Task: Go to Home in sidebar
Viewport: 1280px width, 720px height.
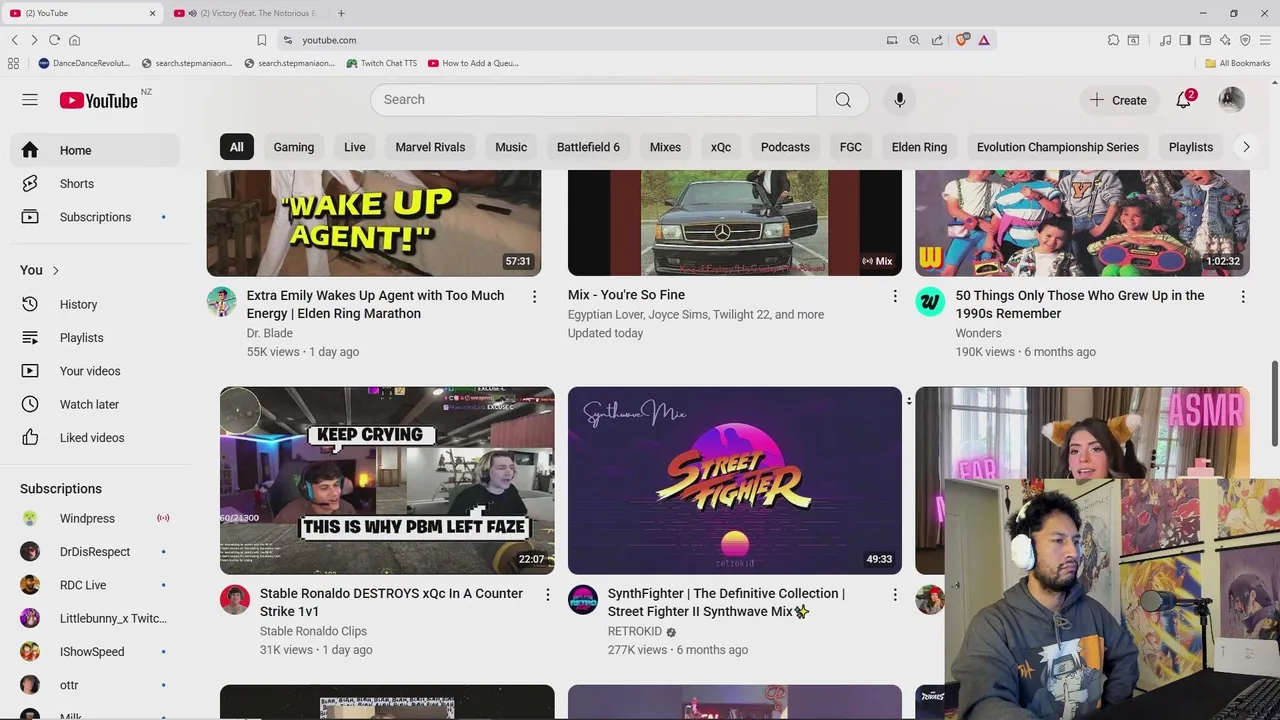Action: [x=95, y=150]
